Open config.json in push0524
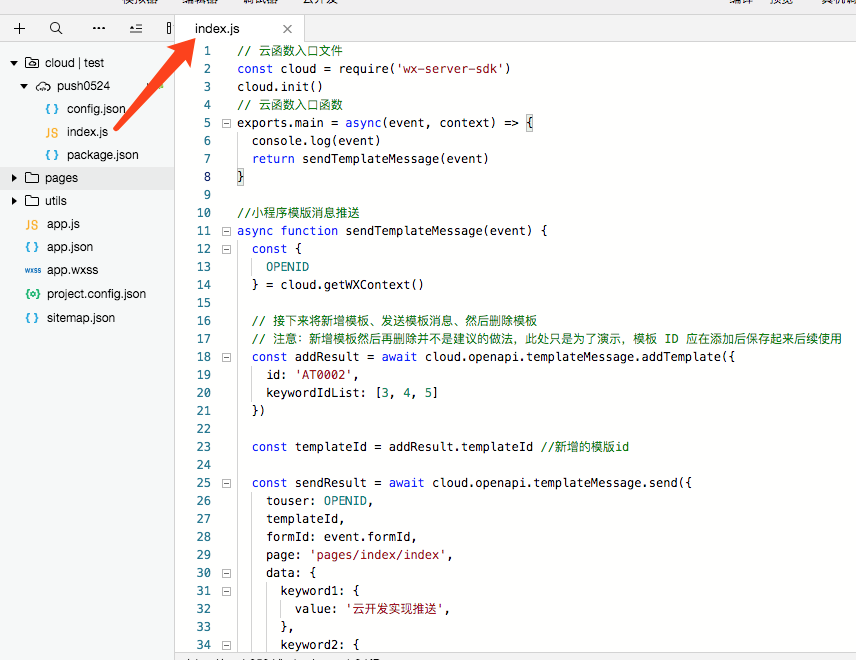The image size is (856, 660). click(x=96, y=109)
